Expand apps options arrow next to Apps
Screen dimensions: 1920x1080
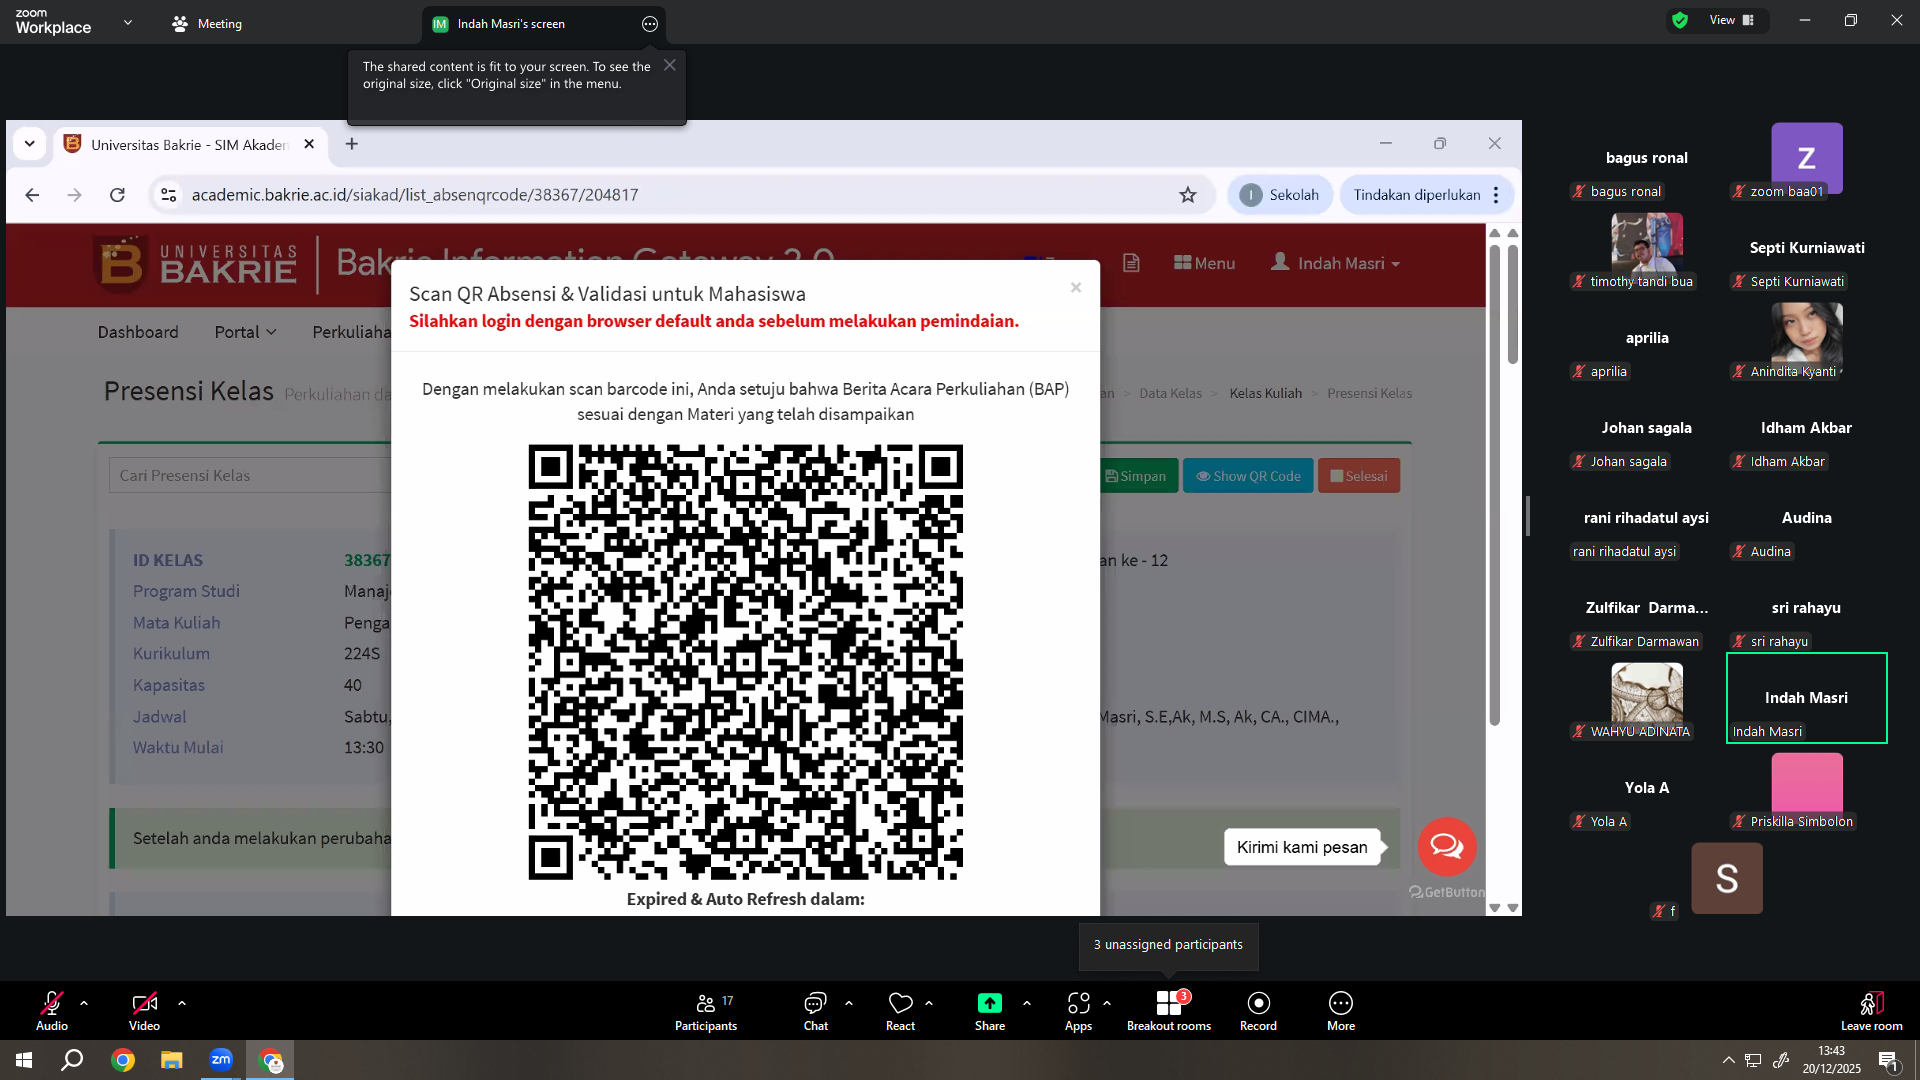click(1107, 1002)
